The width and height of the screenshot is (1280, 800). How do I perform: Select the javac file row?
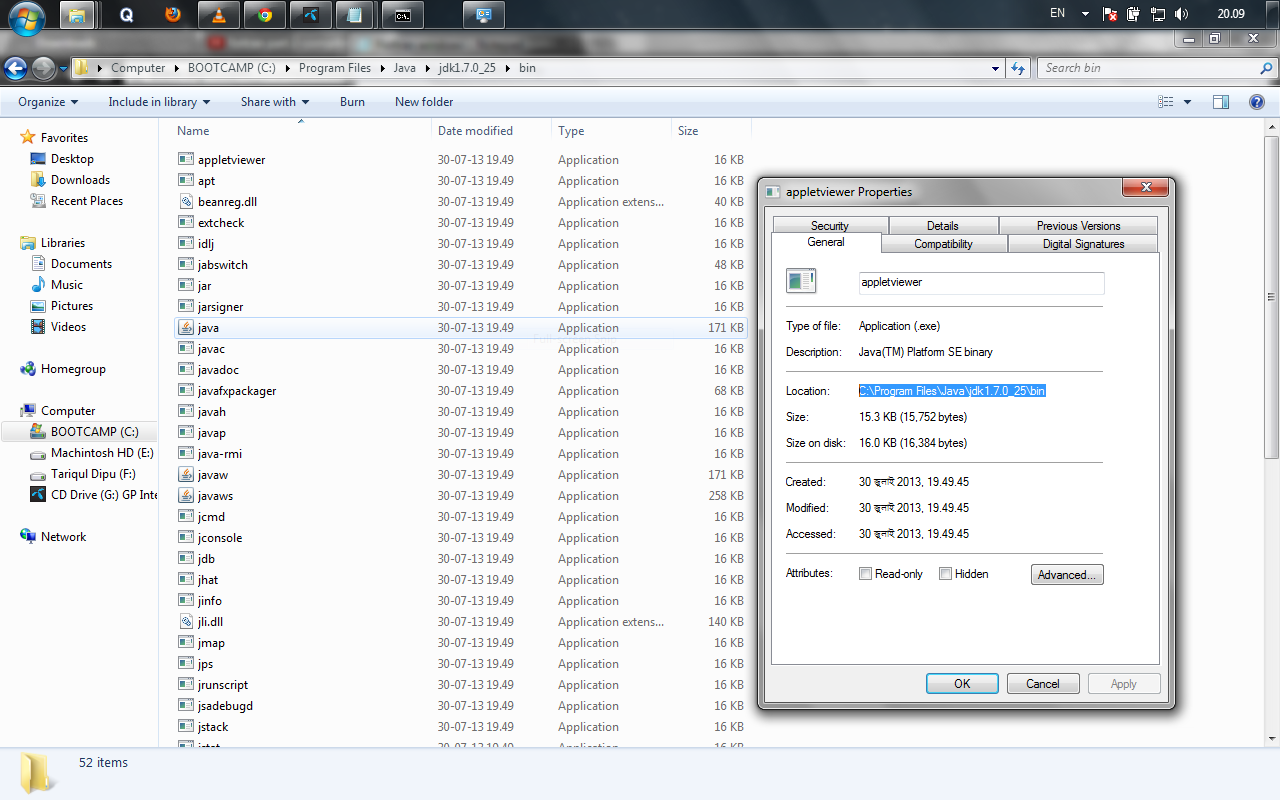click(x=460, y=349)
